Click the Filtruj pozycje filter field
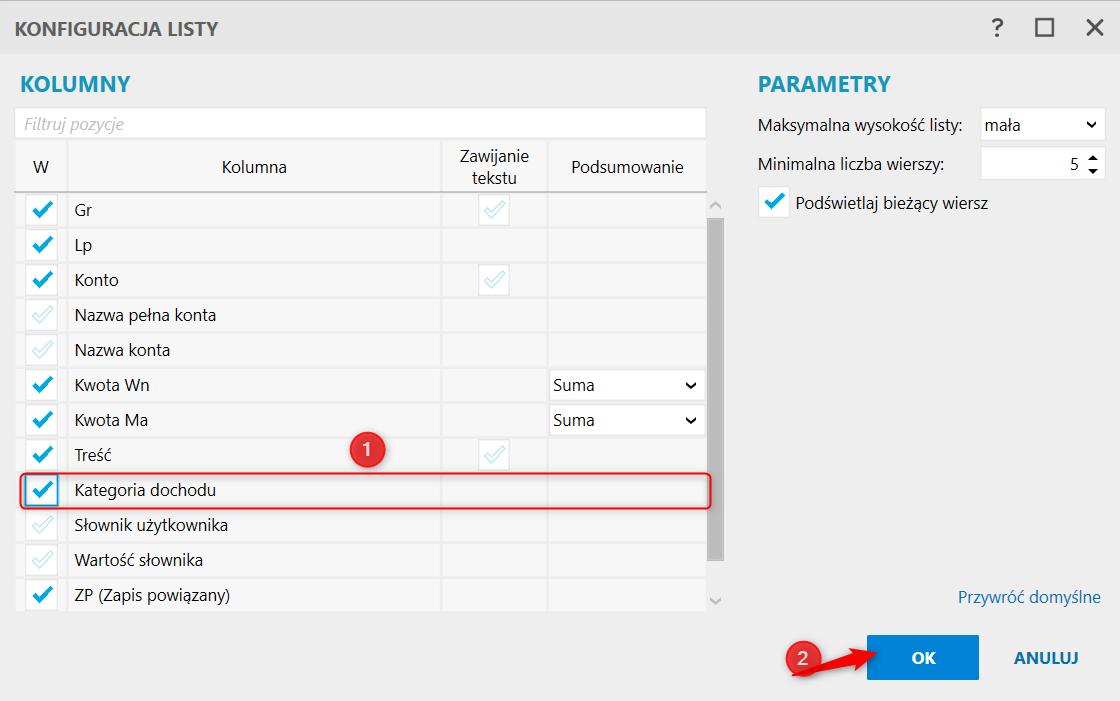Viewport: 1120px width, 701px height. coord(360,124)
